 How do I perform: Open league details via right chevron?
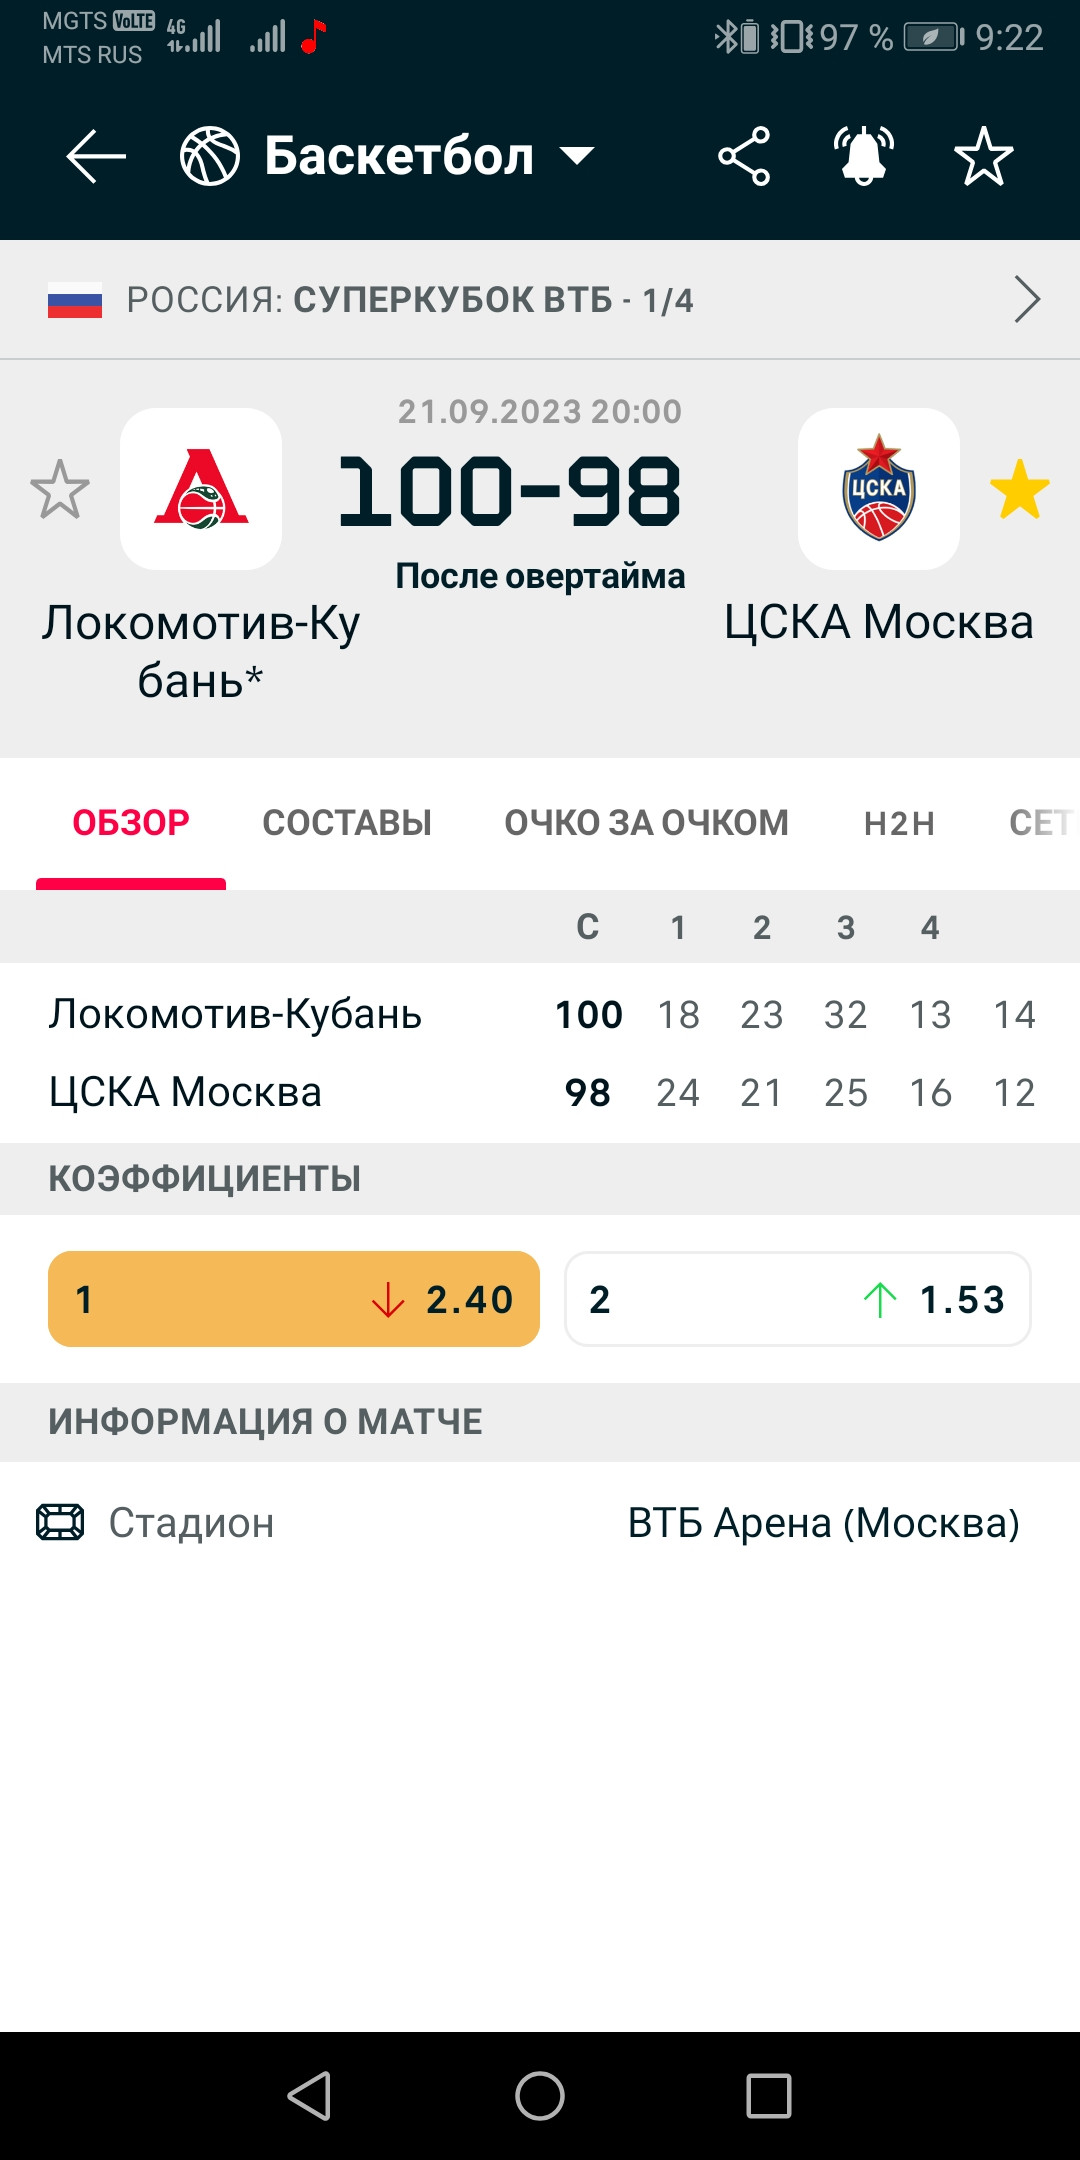point(1027,299)
